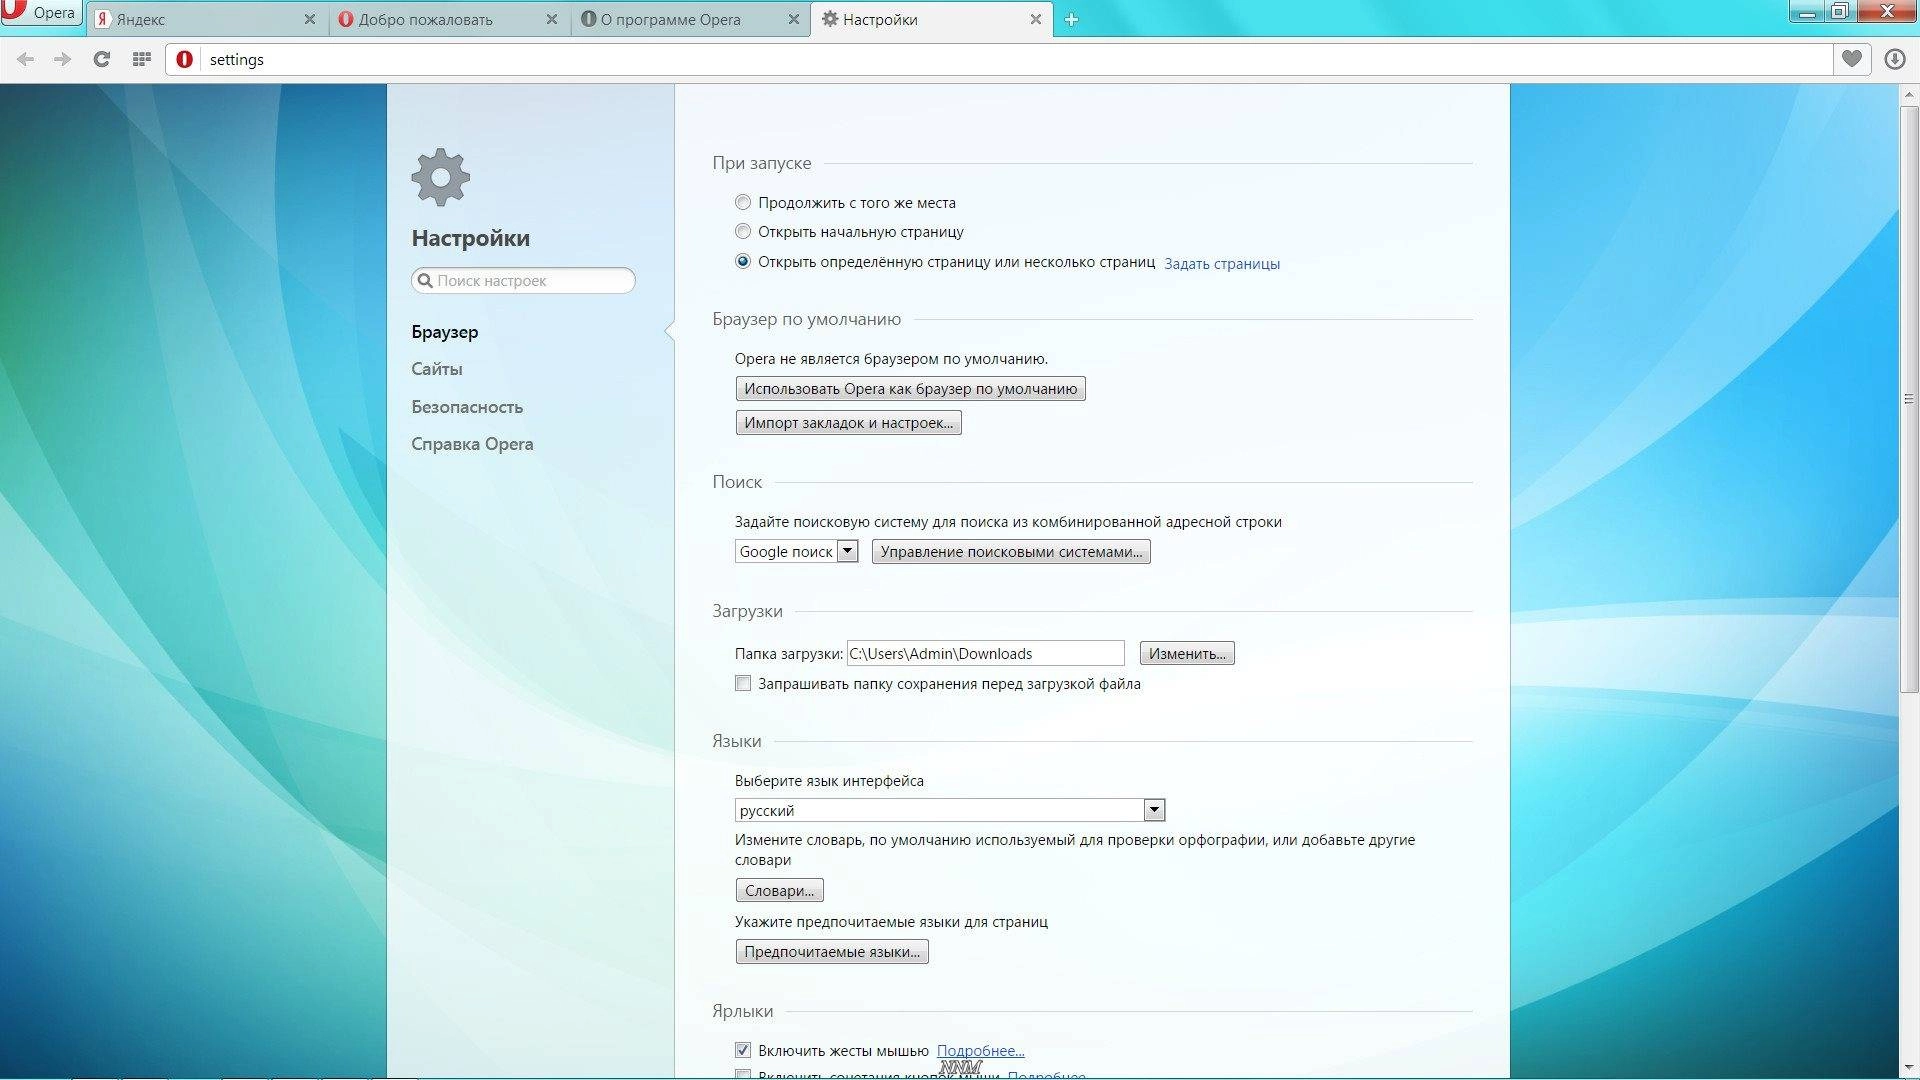This screenshot has width=1920, height=1080.
Task: Open the Браузер settings section
Action: (x=445, y=332)
